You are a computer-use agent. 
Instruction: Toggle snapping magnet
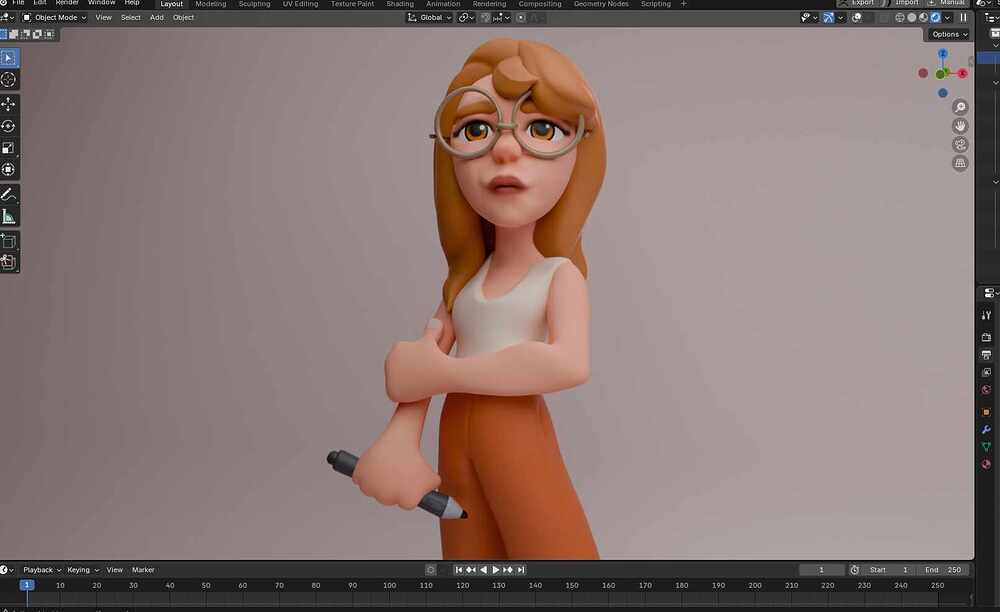485,18
